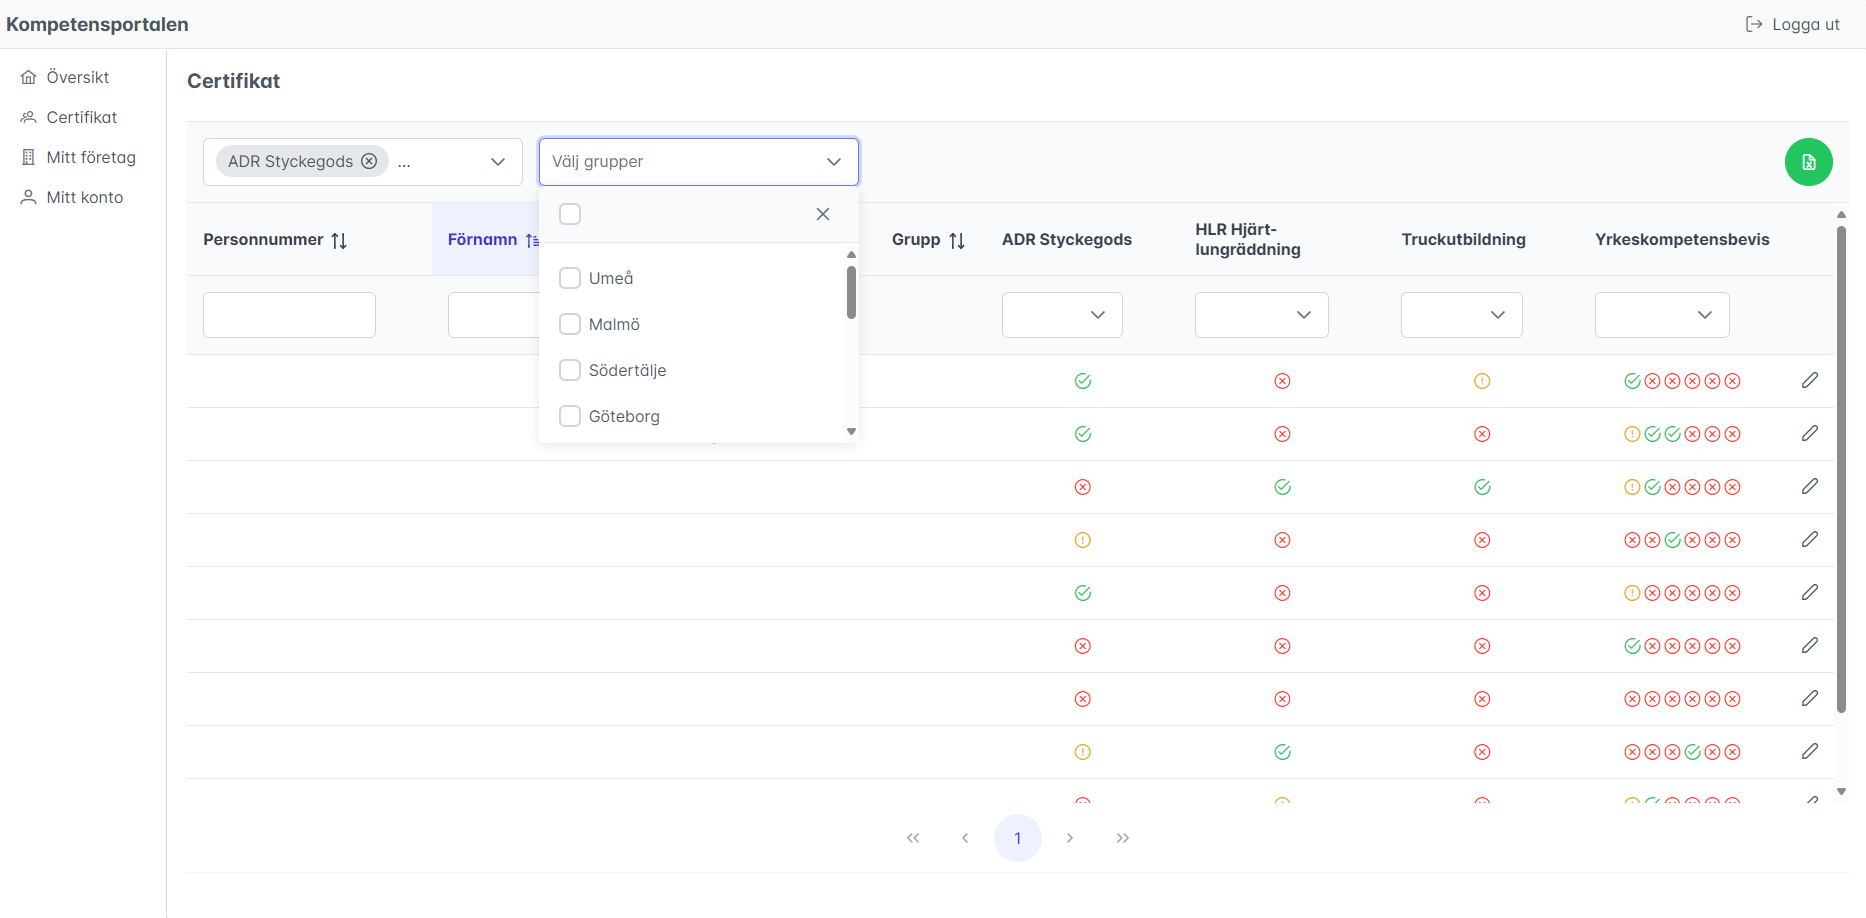The width and height of the screenshot is (1866, 918).
Task: Click edit pencil in eighth table row
Action: pyautogui.click(x=1810, y=751)
